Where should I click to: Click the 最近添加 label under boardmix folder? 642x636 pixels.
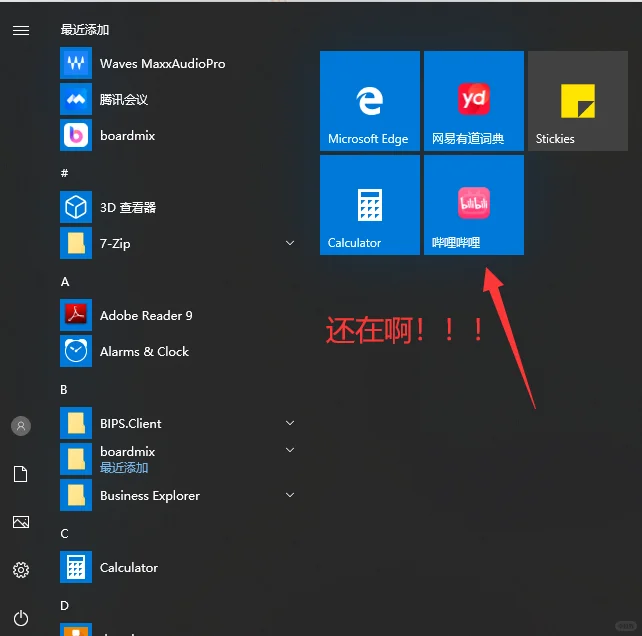124,468
